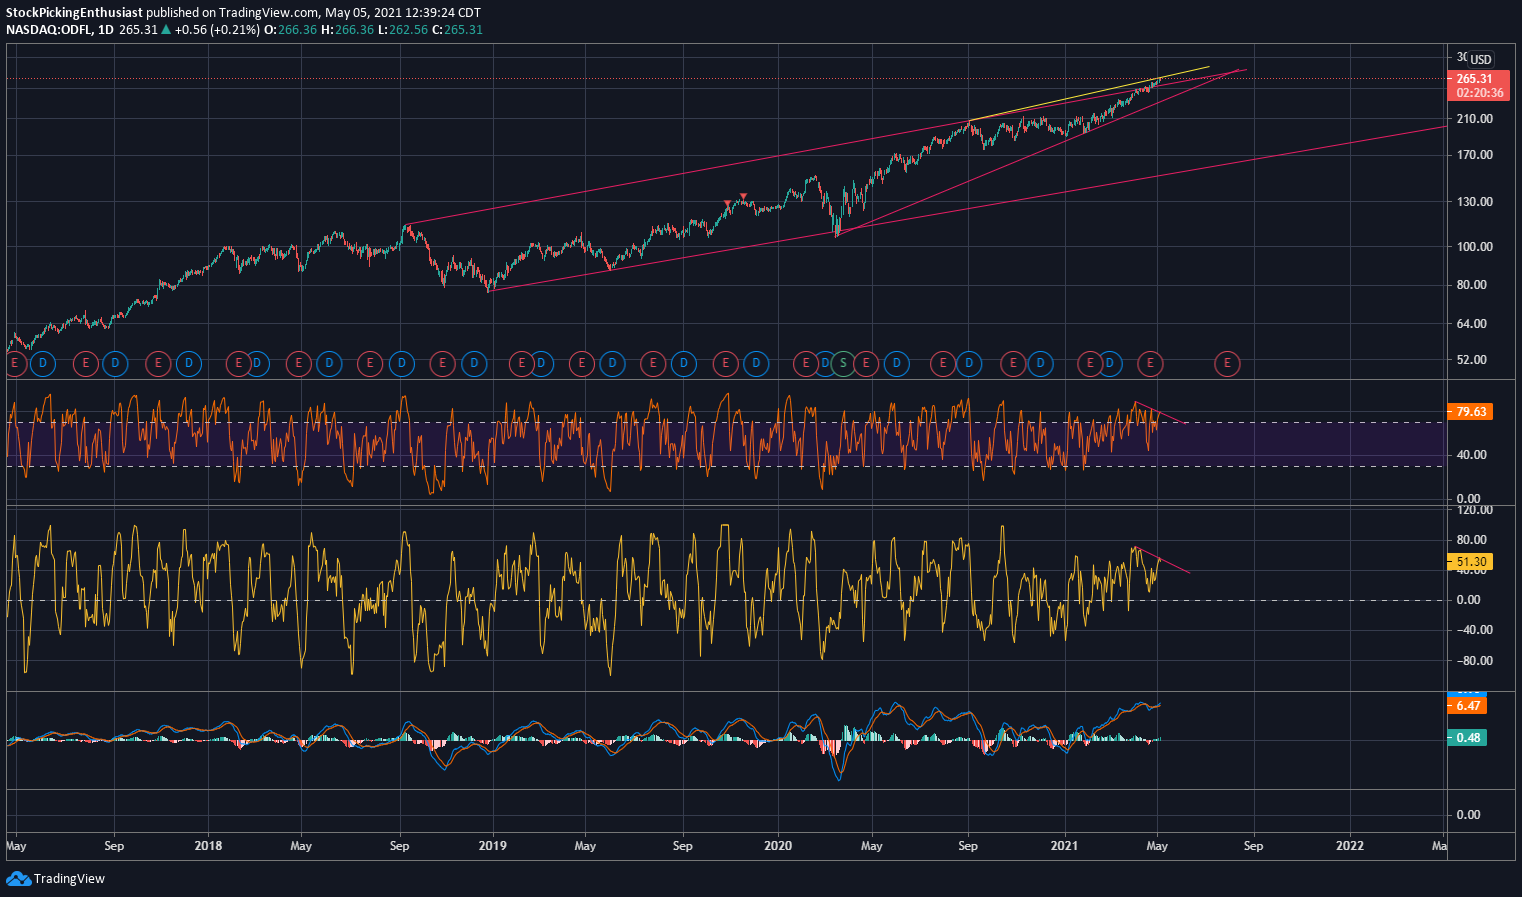
Task: Select the pink divergence line on the yellow oscillator
Action: coord(1162,560)
